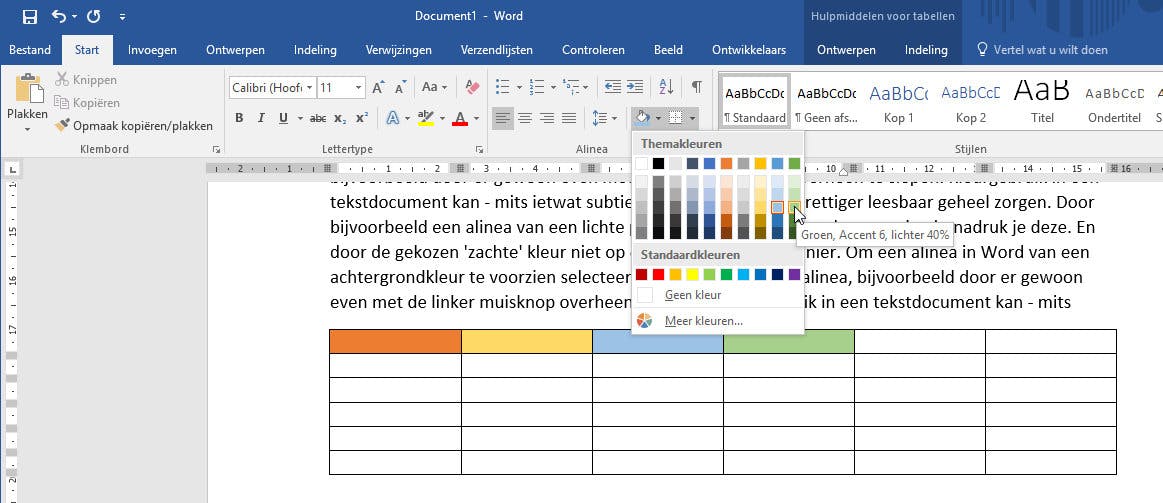The image size is (1163, 503).
Task: Toggle strikethrough abc formatting
Action: pos(317,118)
